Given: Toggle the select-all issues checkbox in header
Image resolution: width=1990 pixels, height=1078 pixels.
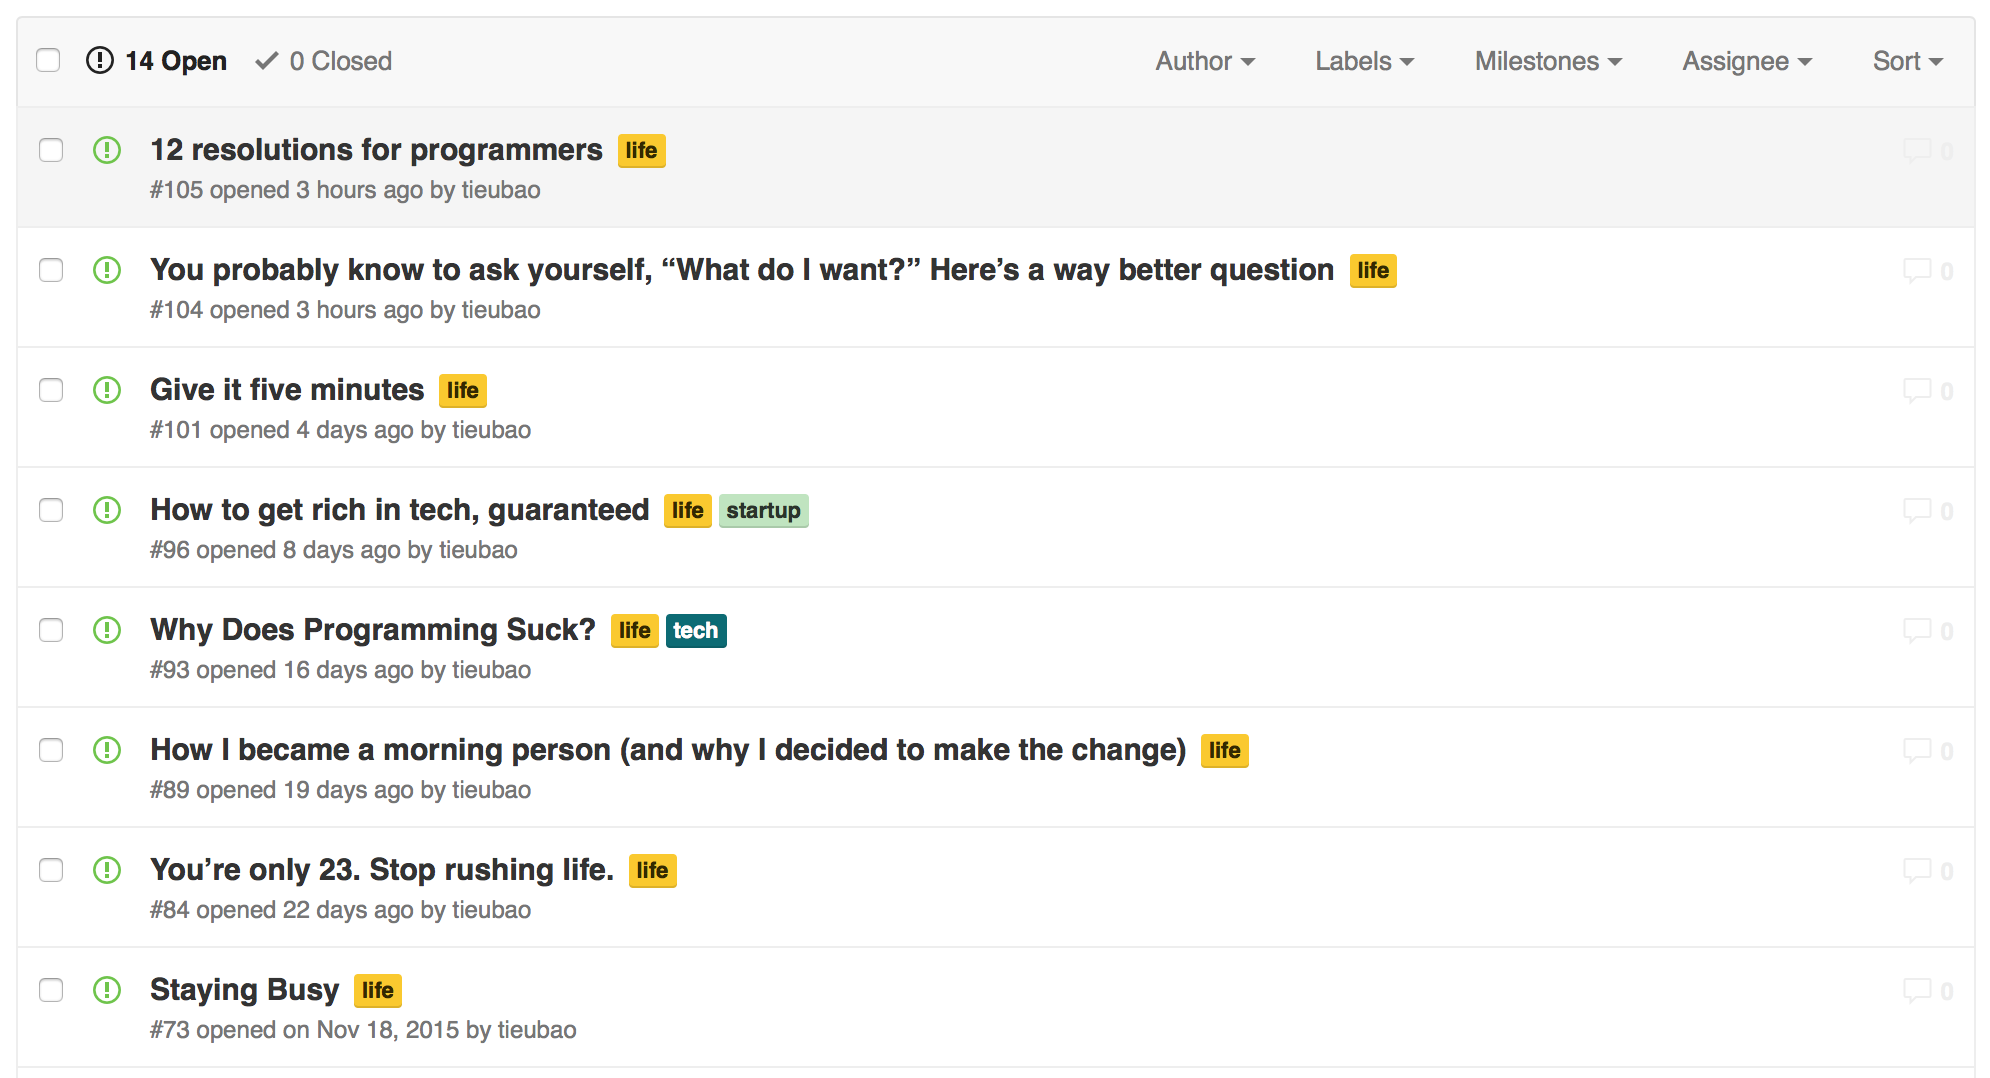Looking at the screenshot, I should click(x=48, y=60).
